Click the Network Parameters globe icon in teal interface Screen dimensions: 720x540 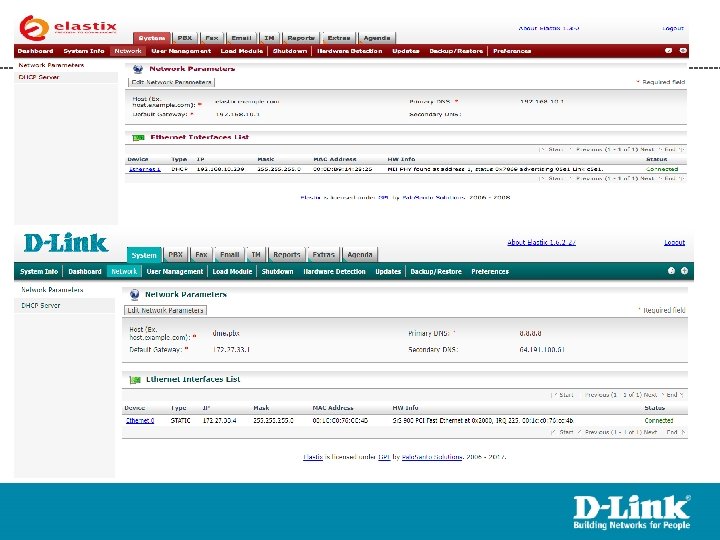click(x=134, y=295)
